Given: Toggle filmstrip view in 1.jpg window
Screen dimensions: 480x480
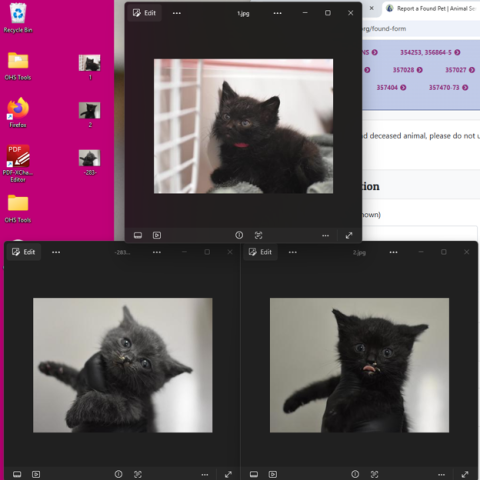Looking at the screenshot, I should (x=138, y=235).
